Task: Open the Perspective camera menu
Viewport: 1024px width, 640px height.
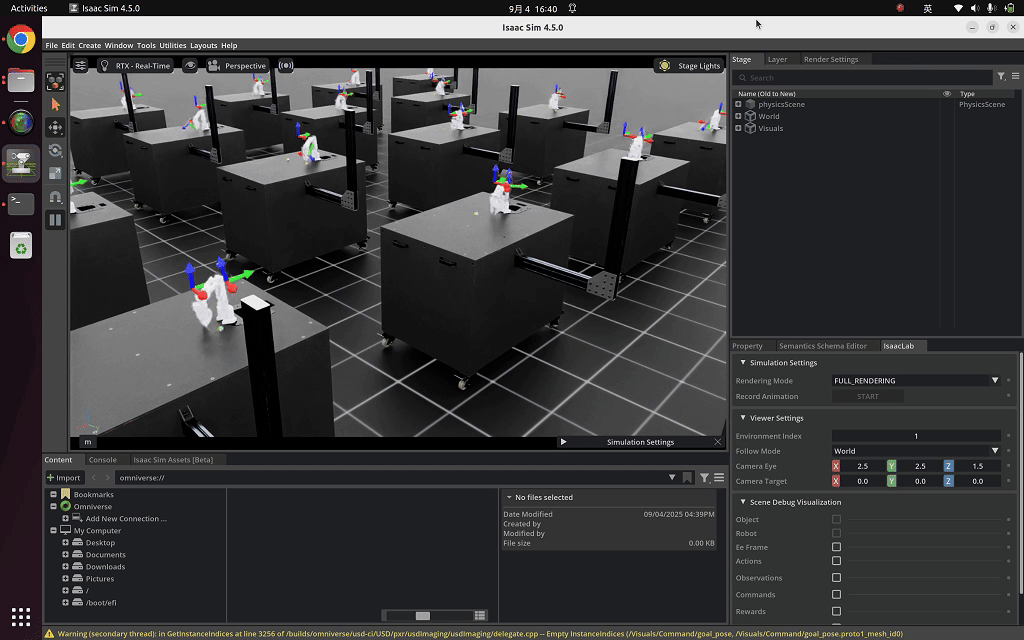Action: click(237, 65)
